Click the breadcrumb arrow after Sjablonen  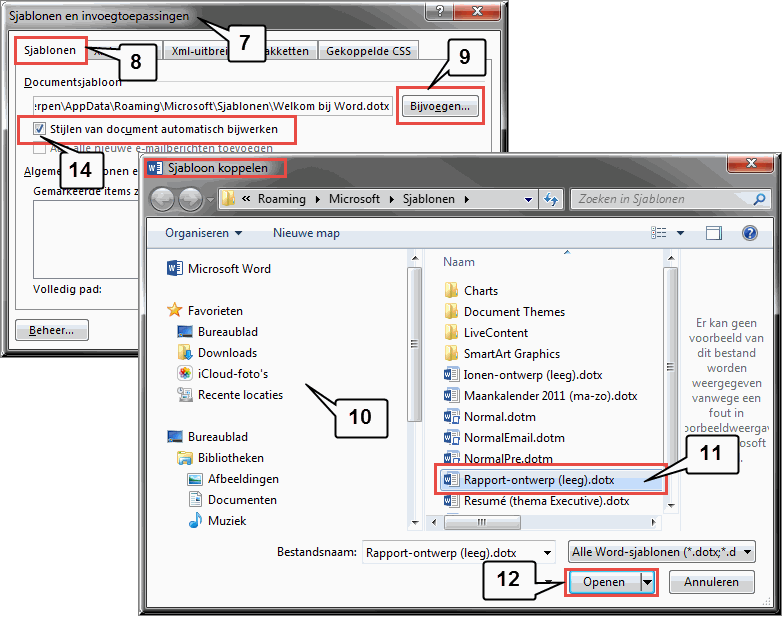pyautogui.click(x=466, y=199)
